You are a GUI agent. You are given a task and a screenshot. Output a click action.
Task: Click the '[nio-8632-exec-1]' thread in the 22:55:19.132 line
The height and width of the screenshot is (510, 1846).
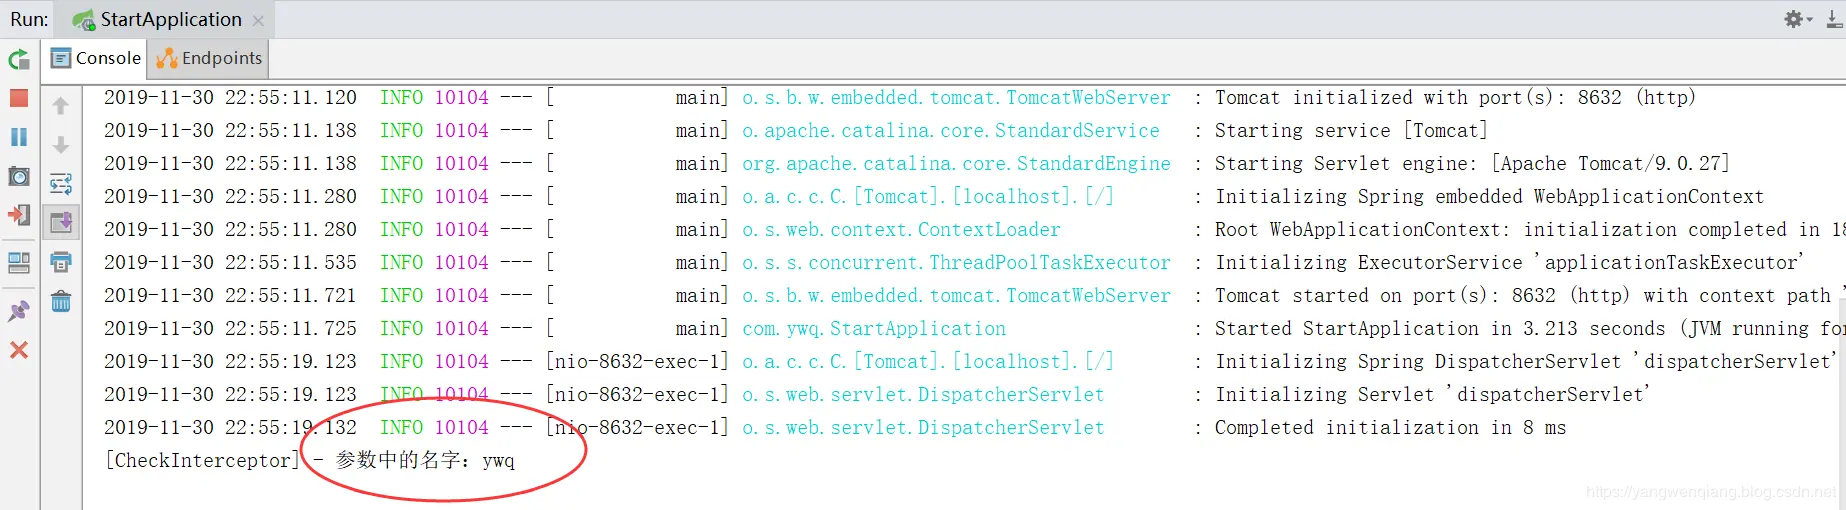coord(637,427)
